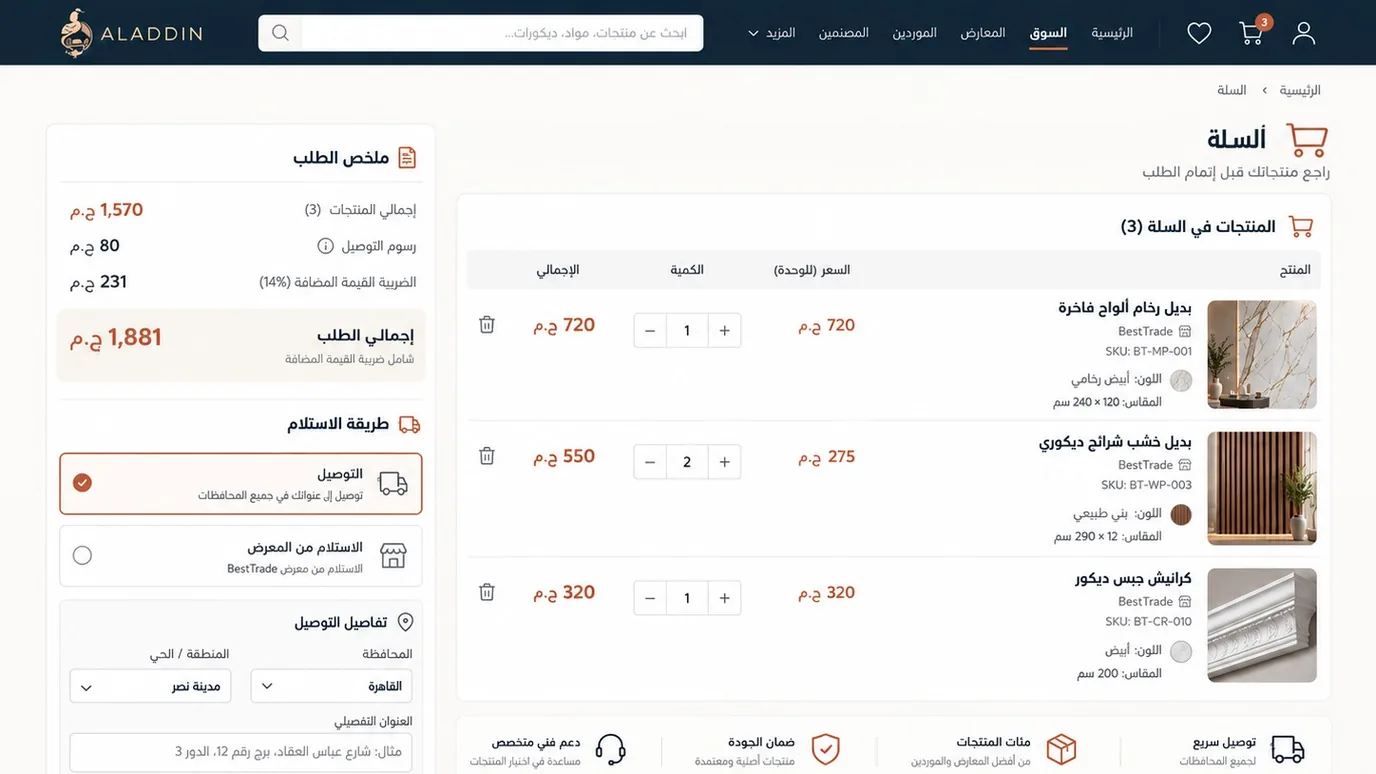Open the user account profile icon
The image size is (1376, 774).
pyautogui.click(x=1303, y=33)
